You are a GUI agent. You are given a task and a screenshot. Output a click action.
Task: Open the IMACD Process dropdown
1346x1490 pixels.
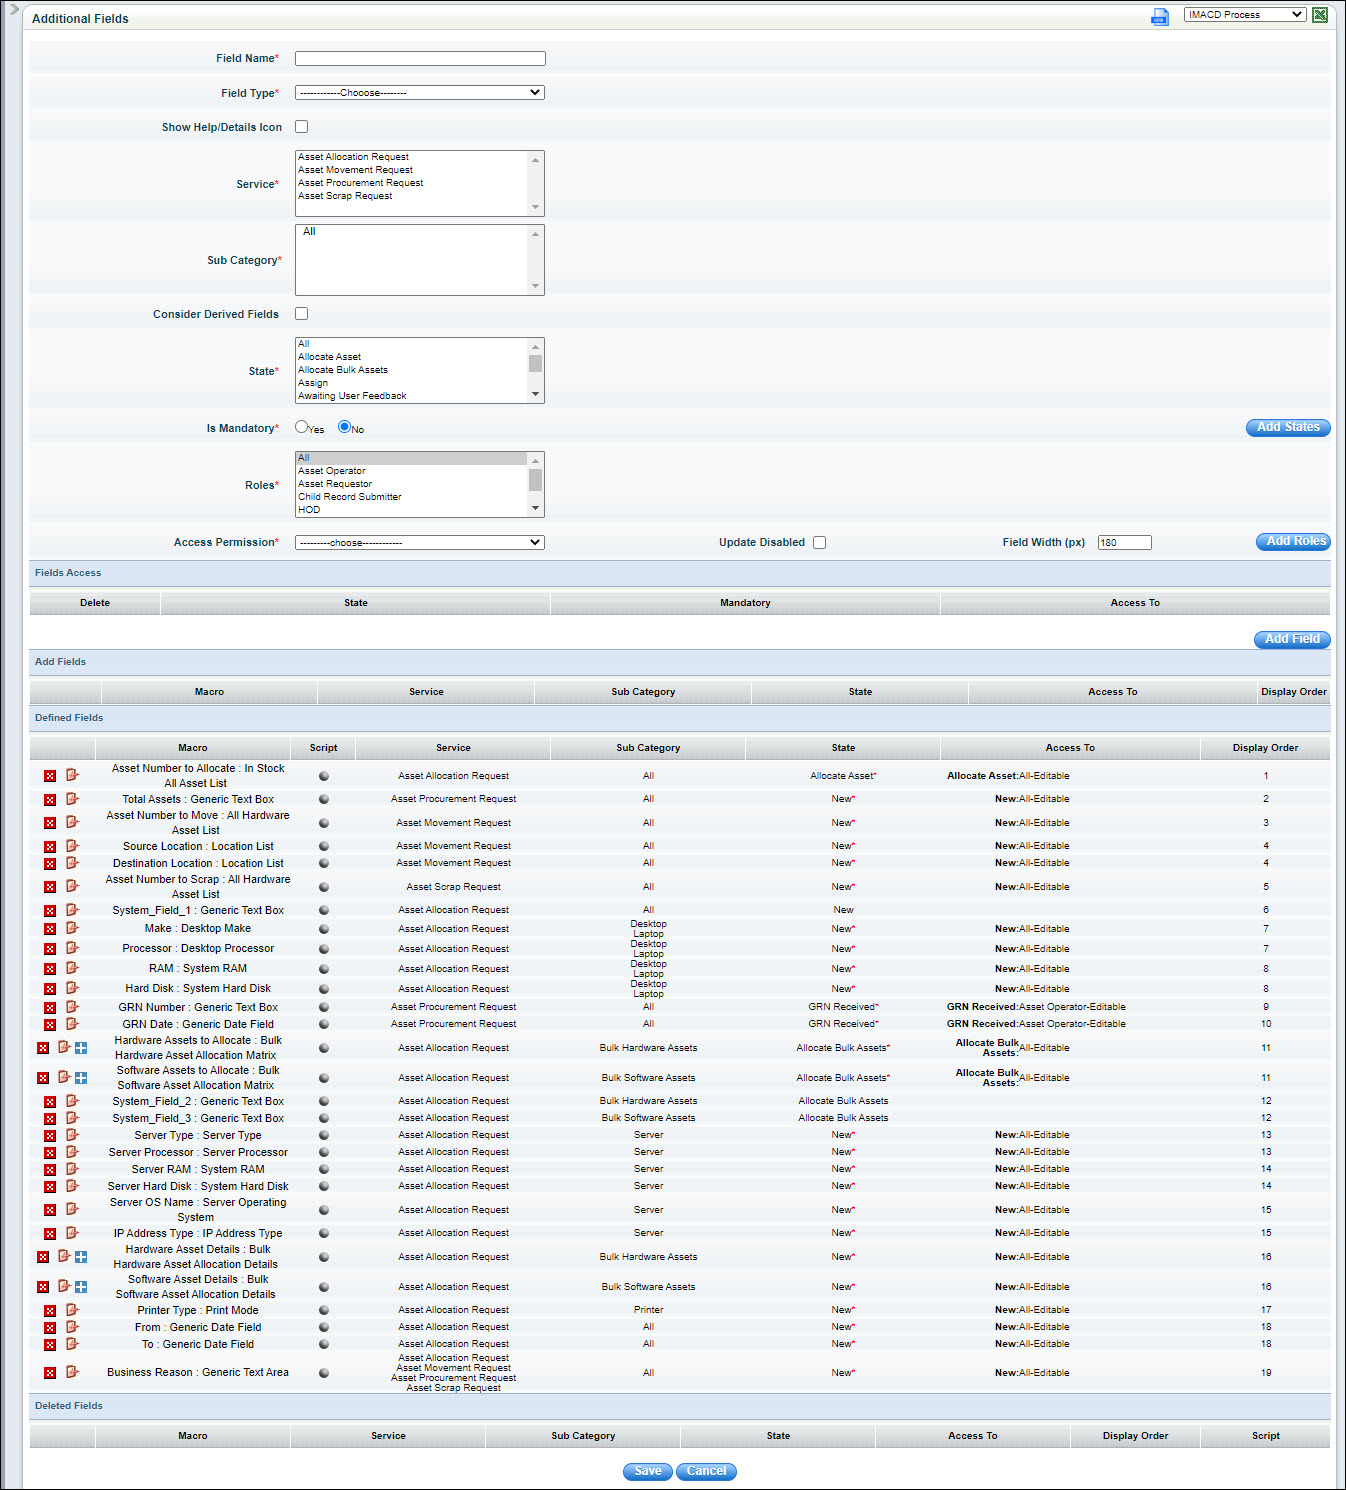[x=1244, y=15]
